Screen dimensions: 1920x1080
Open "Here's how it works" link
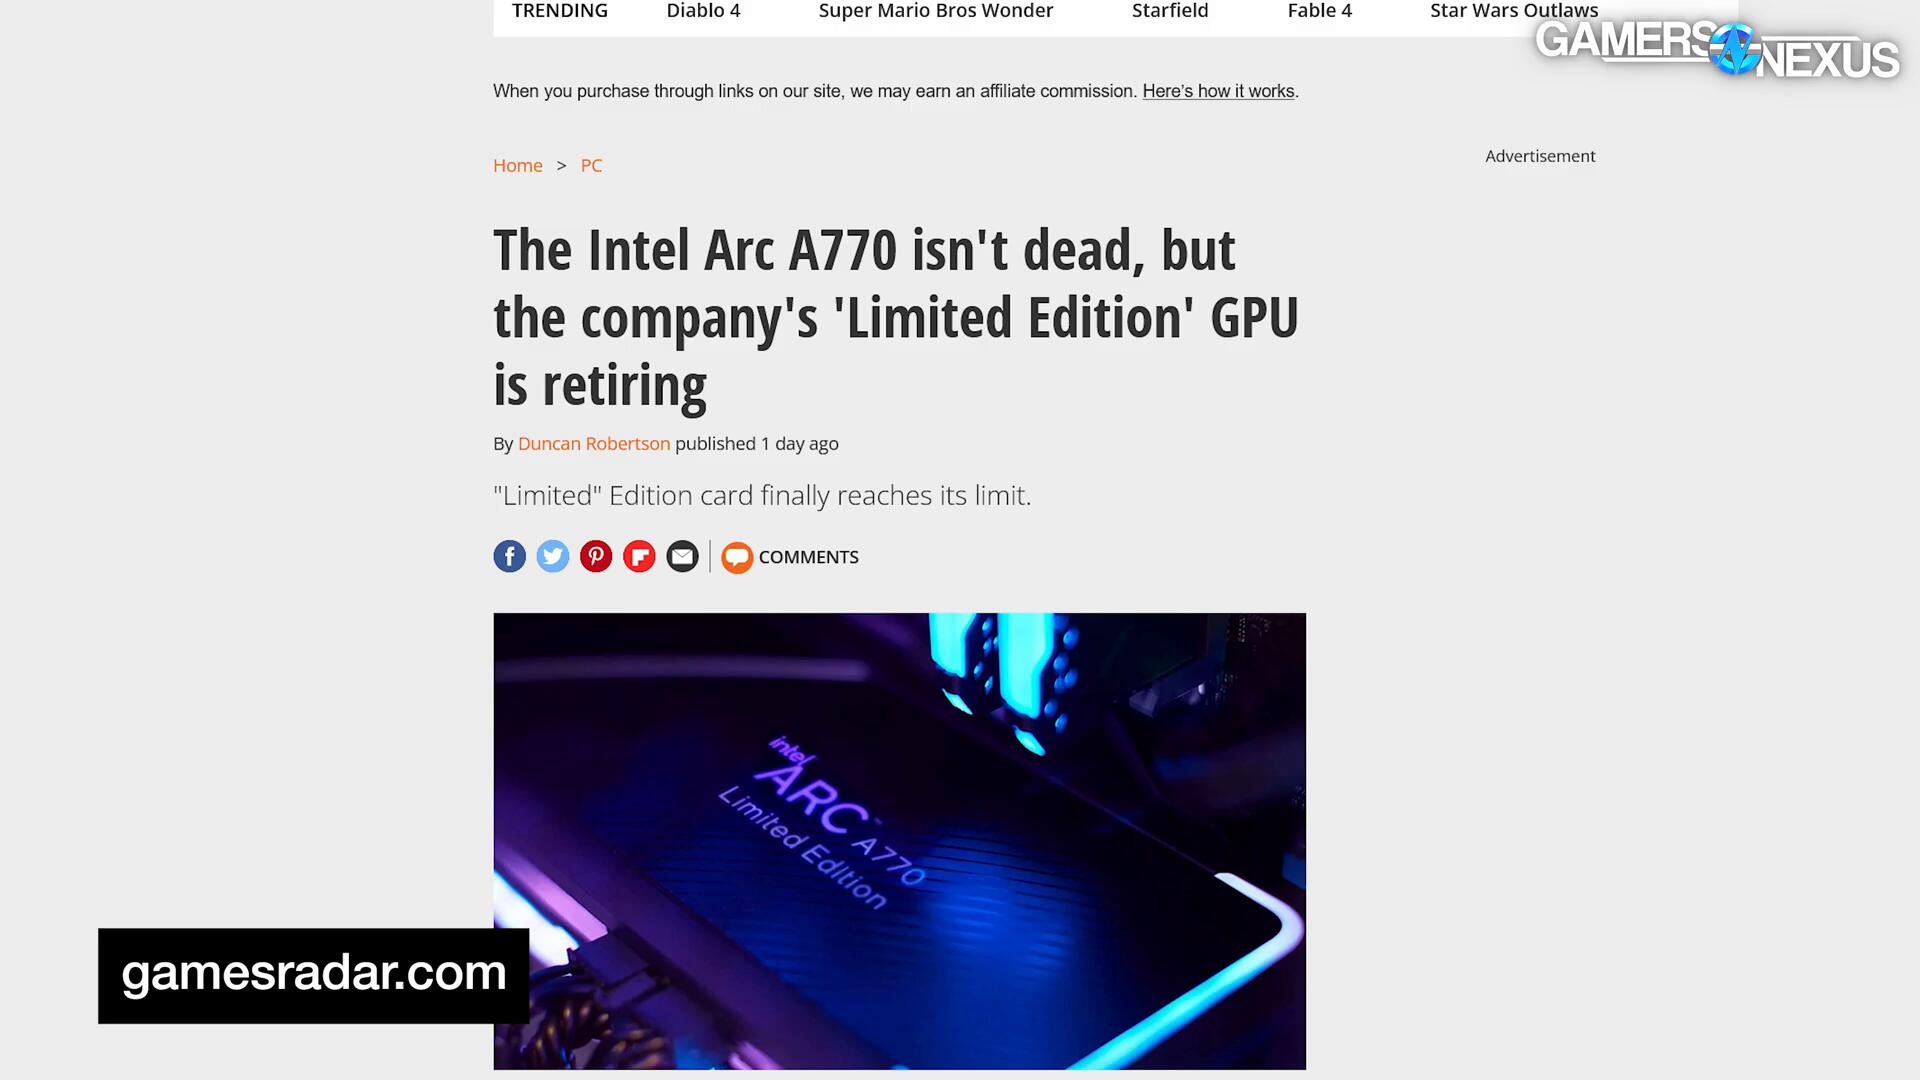point(1218,91)
